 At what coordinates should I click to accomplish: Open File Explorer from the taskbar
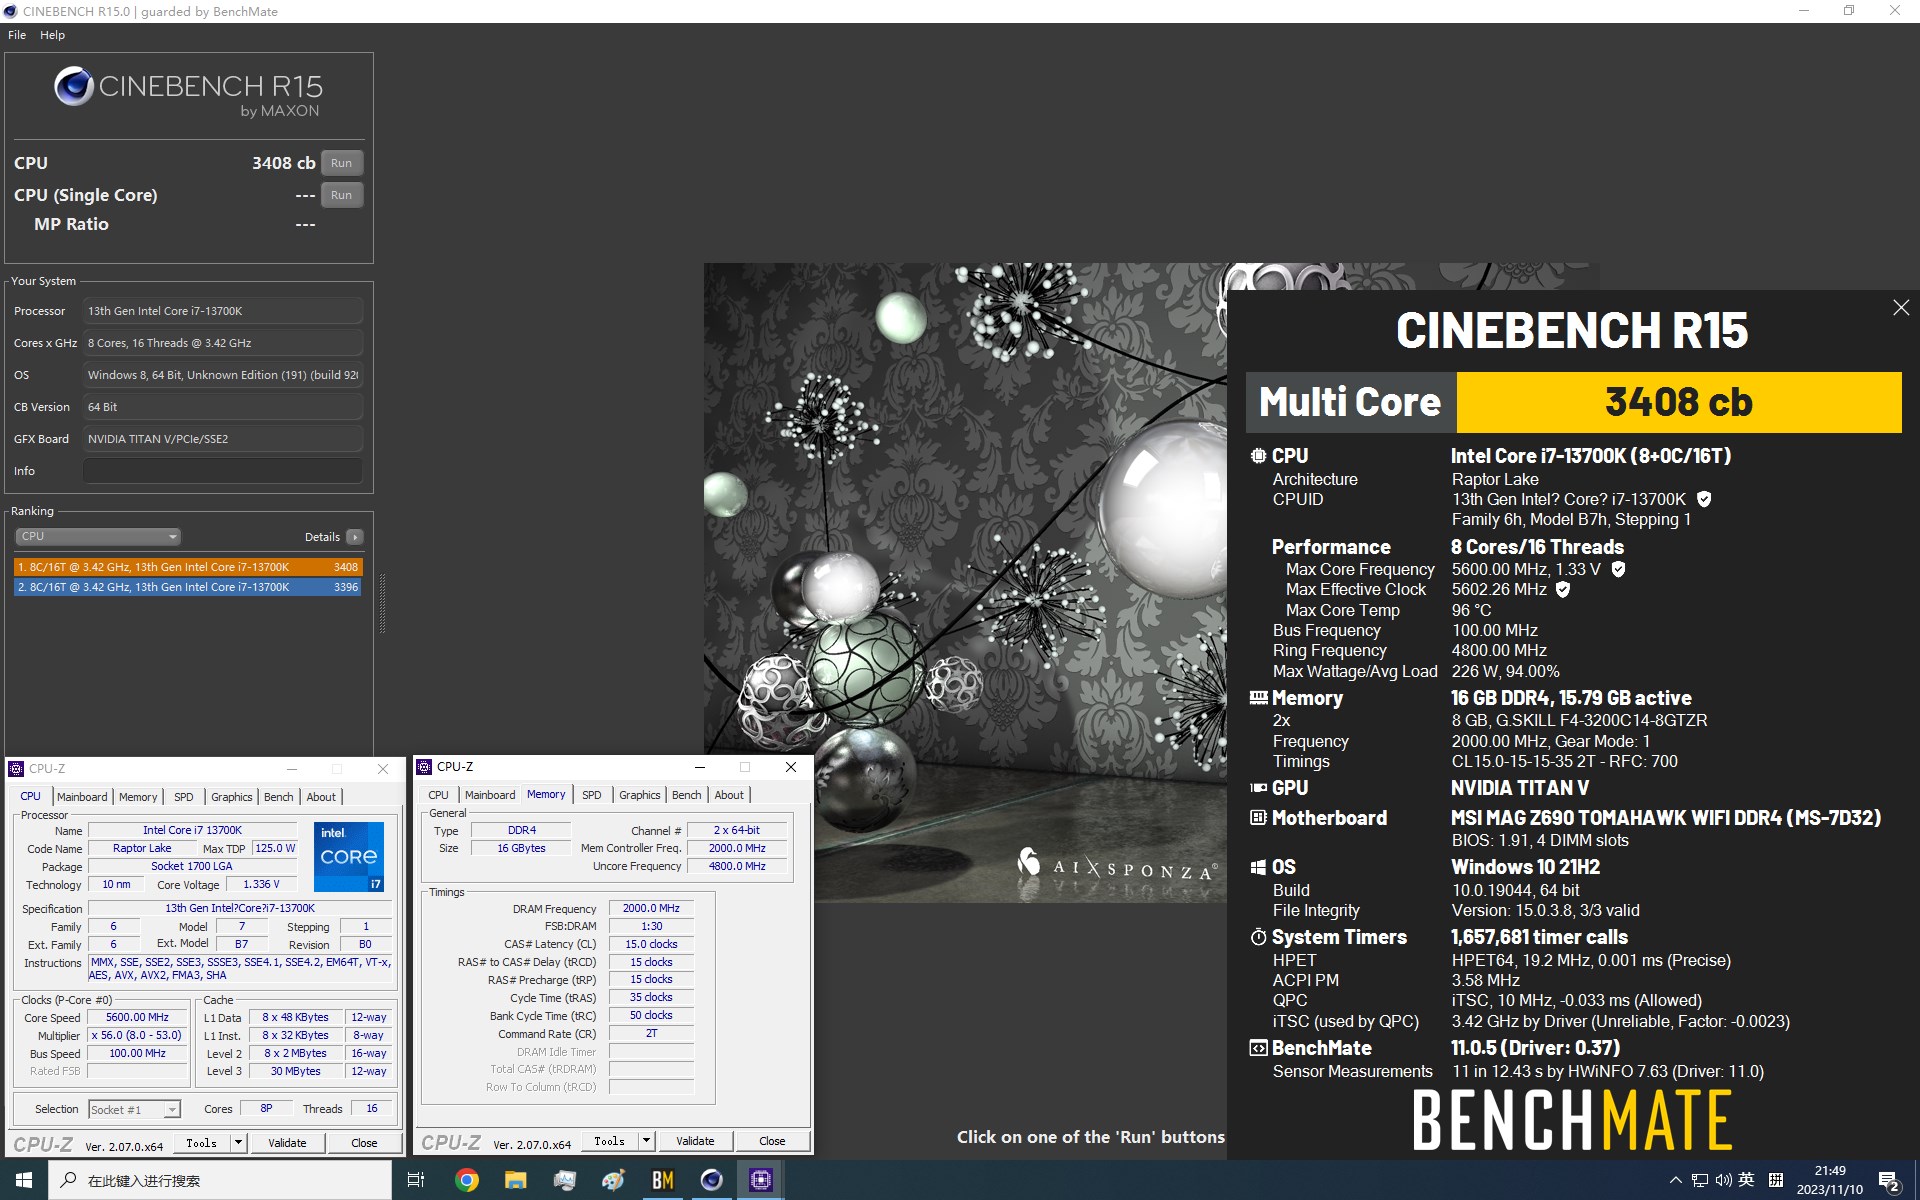(x=516, y=1180)
